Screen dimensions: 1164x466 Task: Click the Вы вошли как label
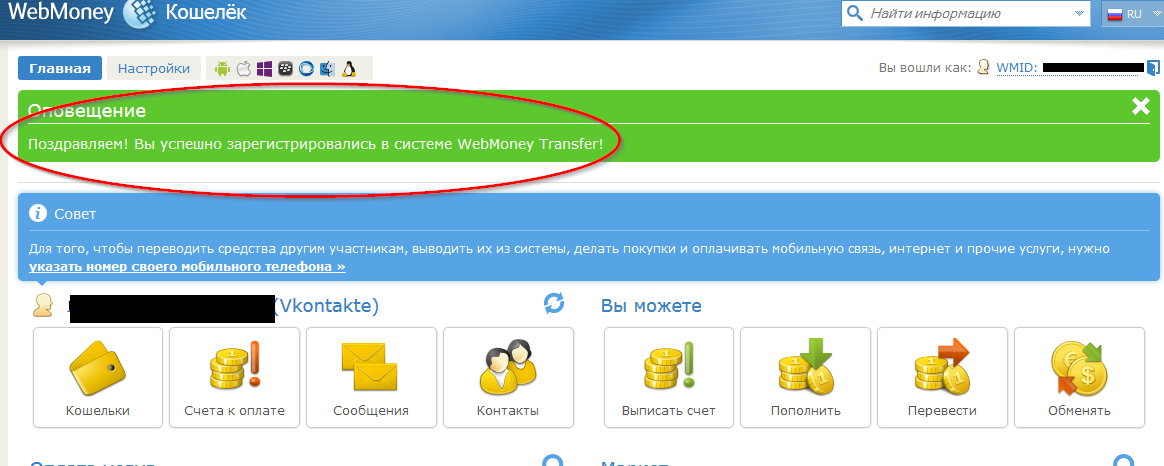924,68
